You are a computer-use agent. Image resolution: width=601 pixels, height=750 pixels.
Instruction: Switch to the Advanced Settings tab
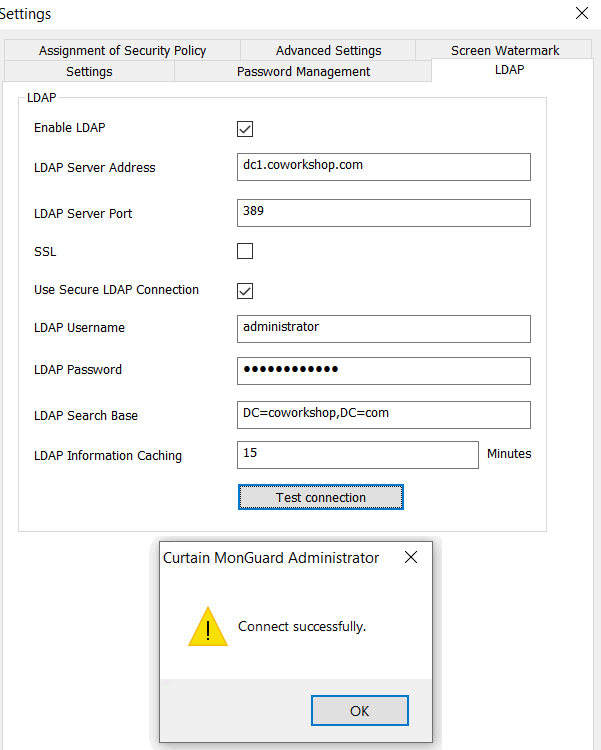(x=328, y=50)
